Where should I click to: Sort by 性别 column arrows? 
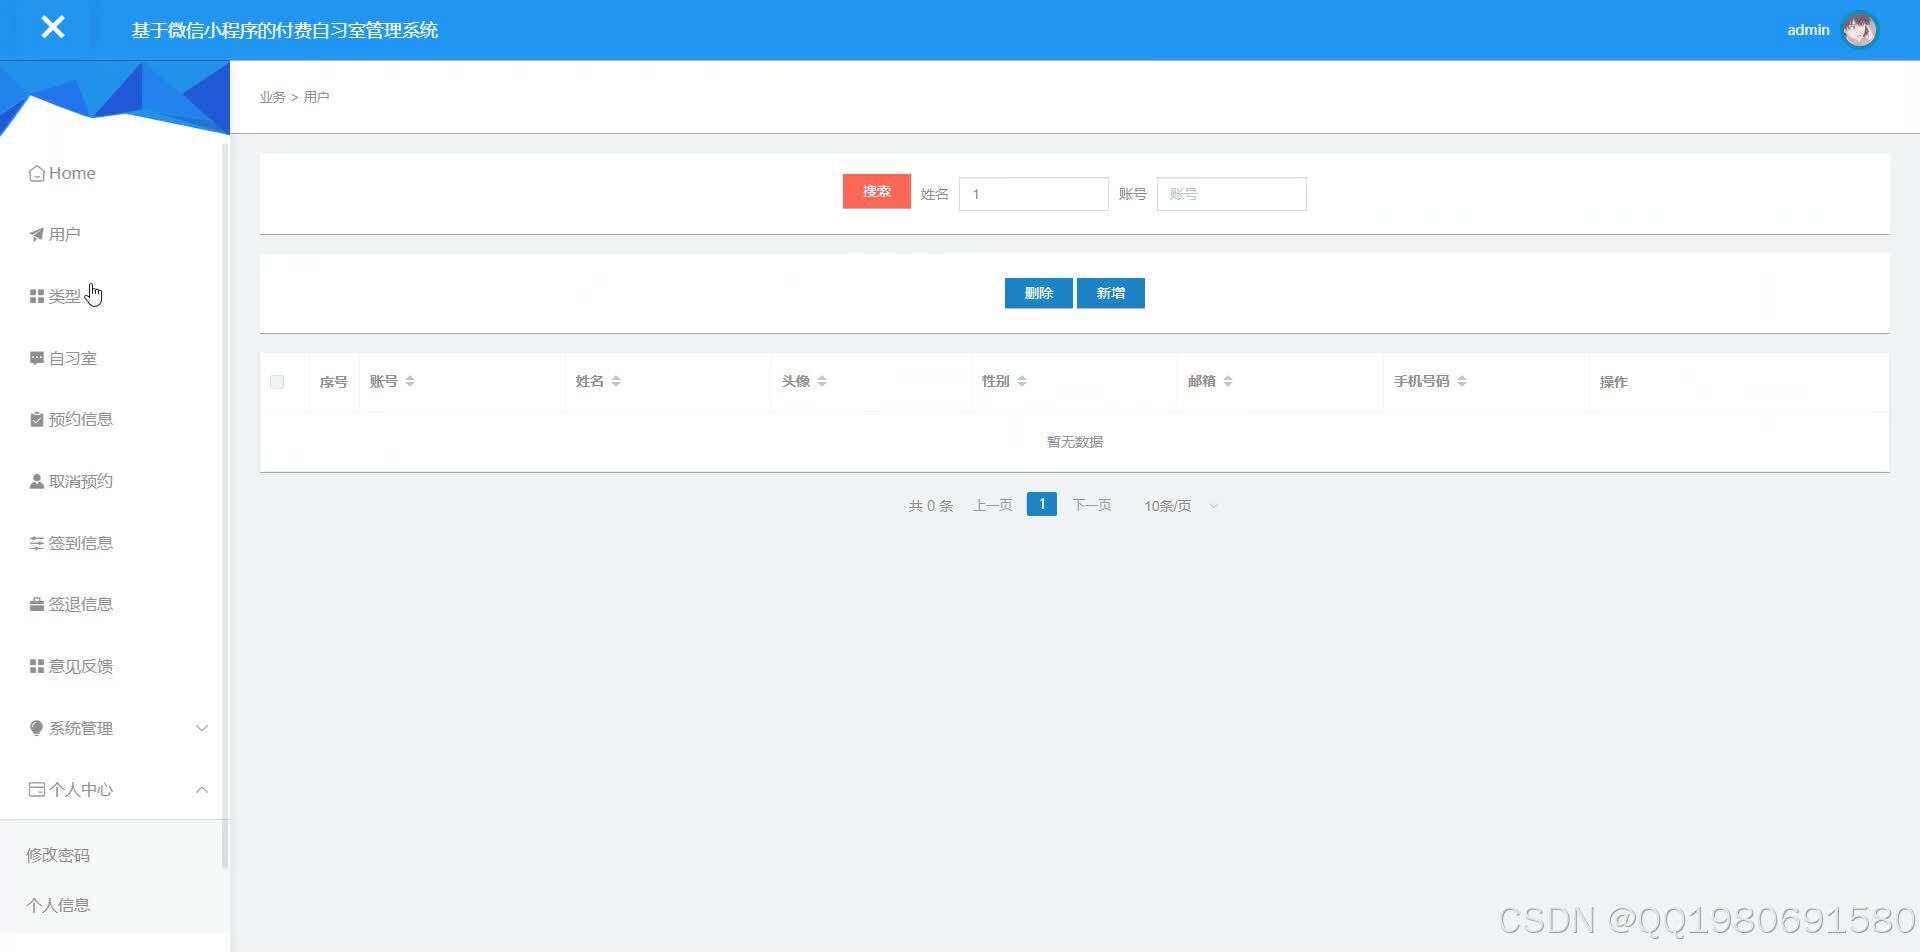(x=1022, y=381)
